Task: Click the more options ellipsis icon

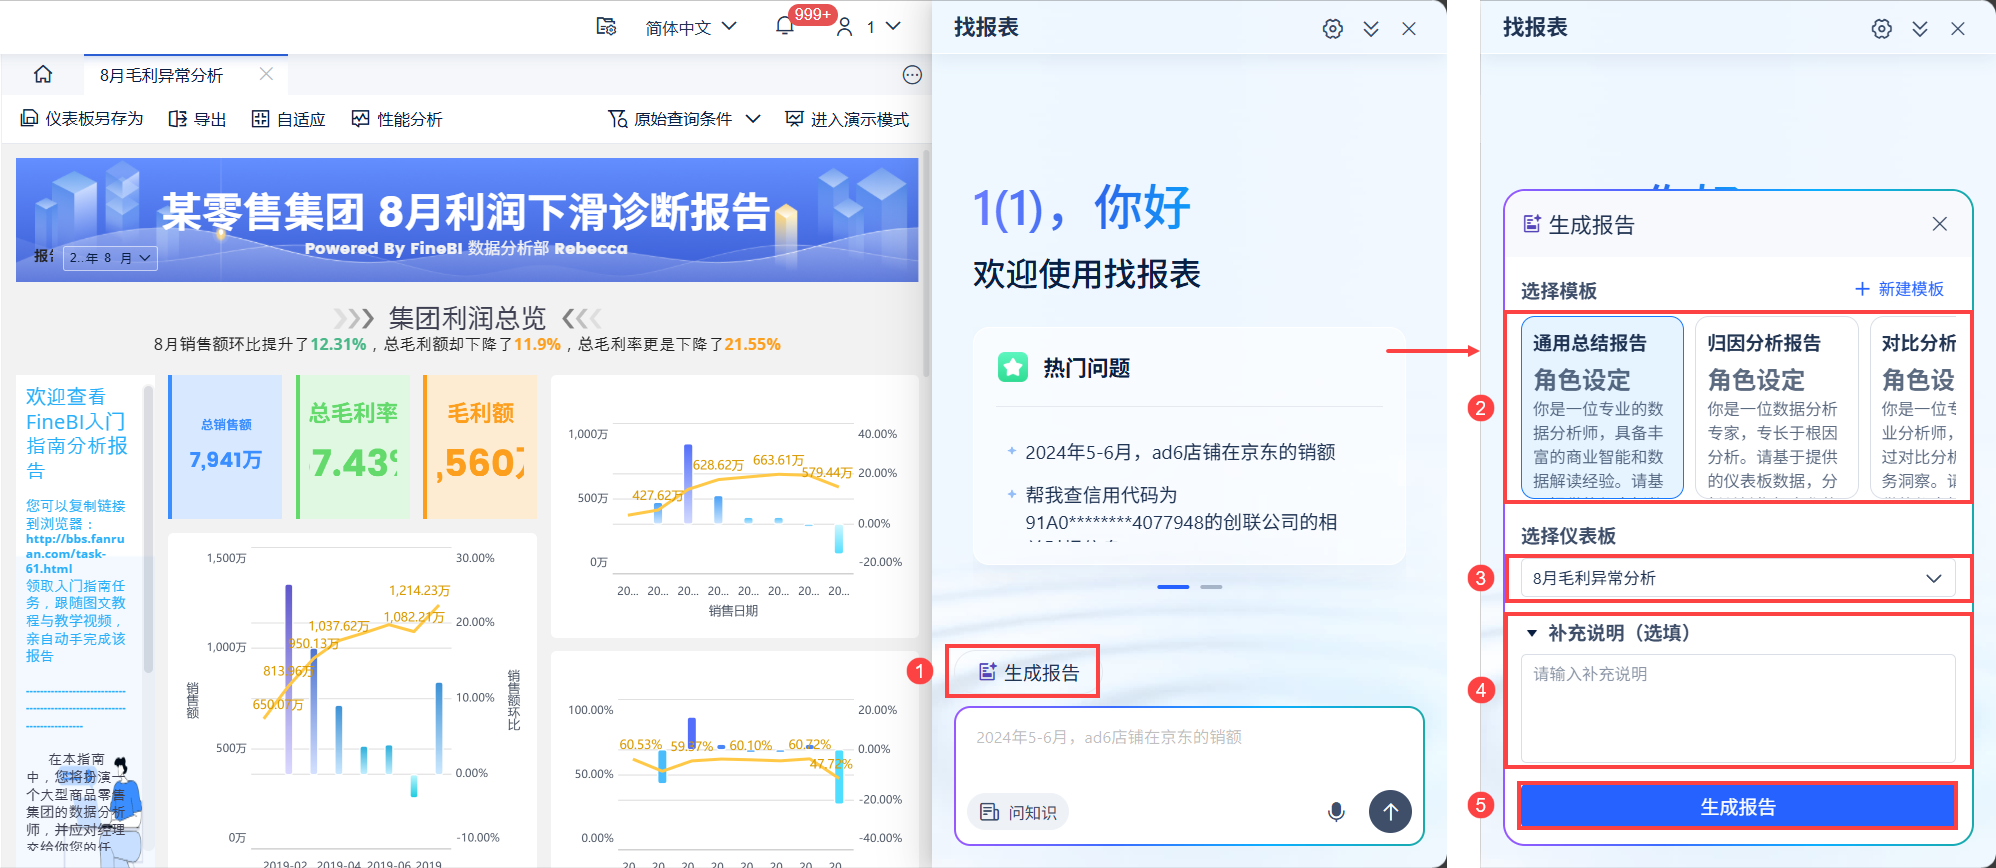Action: 912,75
